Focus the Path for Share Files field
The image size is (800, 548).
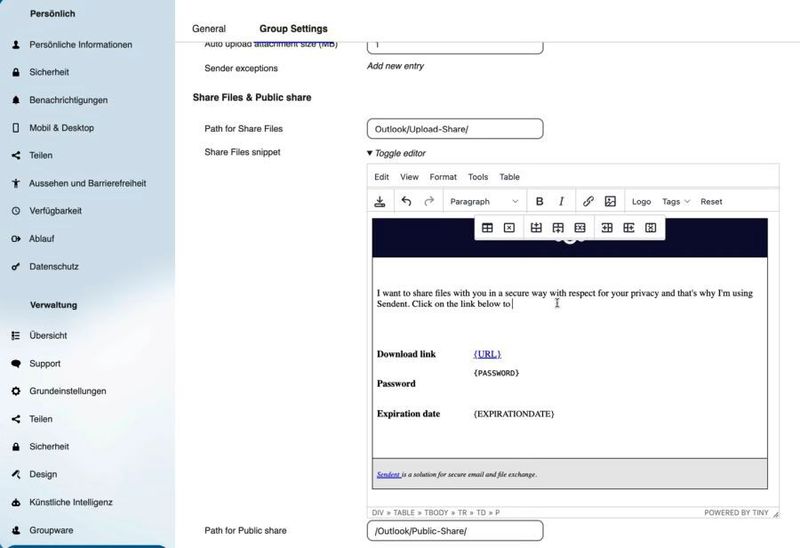coord(455,129)
